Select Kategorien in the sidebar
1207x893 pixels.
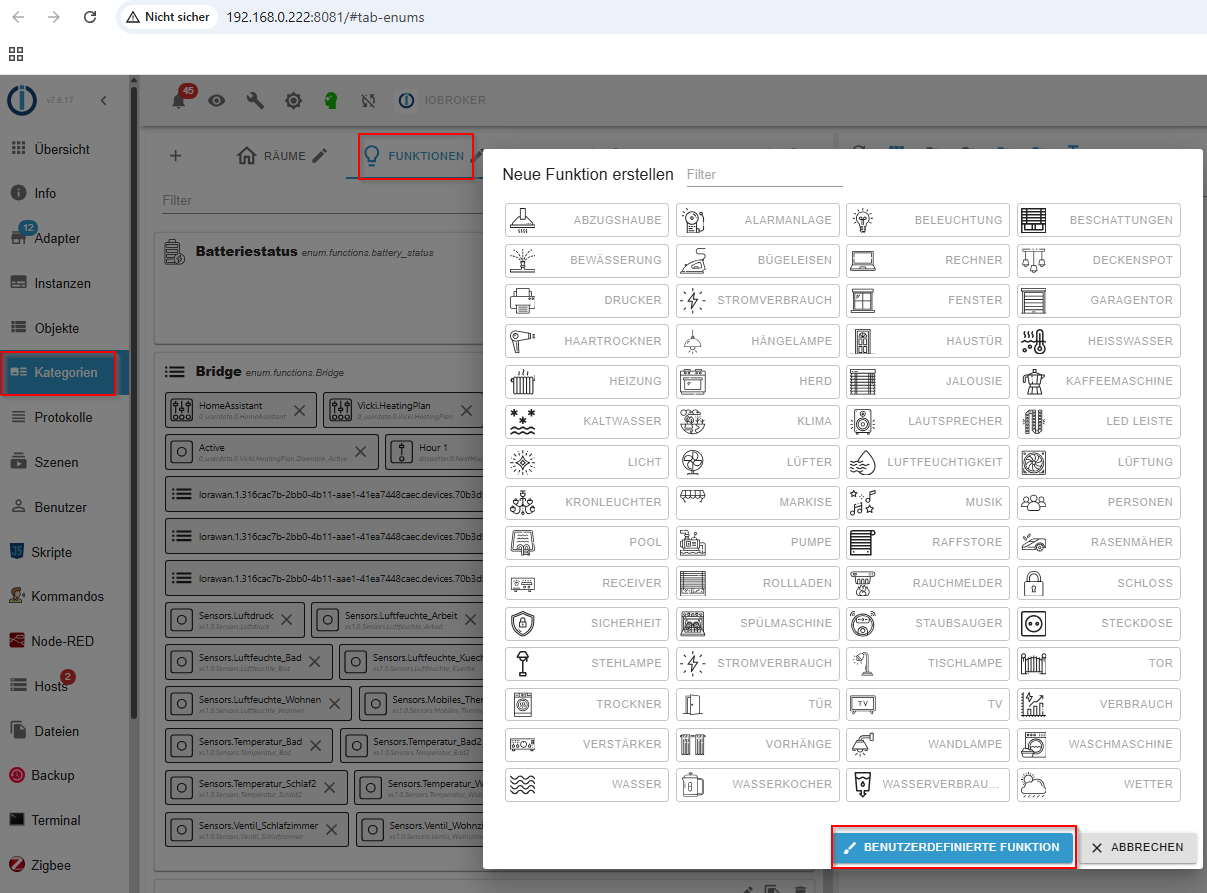point(64,372)
